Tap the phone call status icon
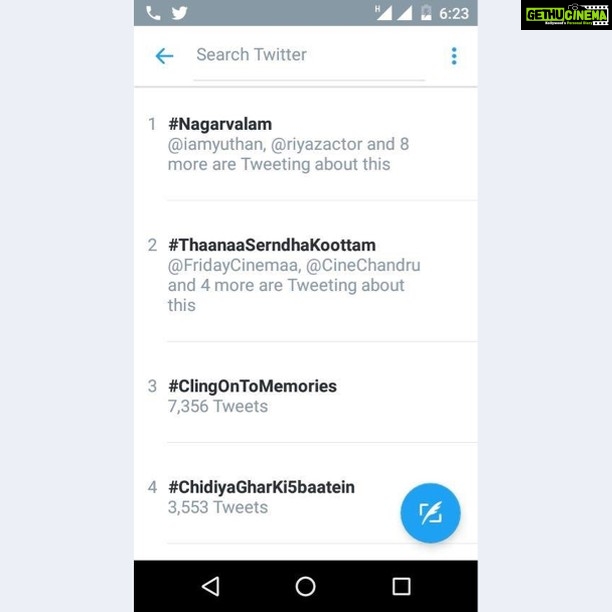The height and width of the screenshot is (612, 612). 153,13
